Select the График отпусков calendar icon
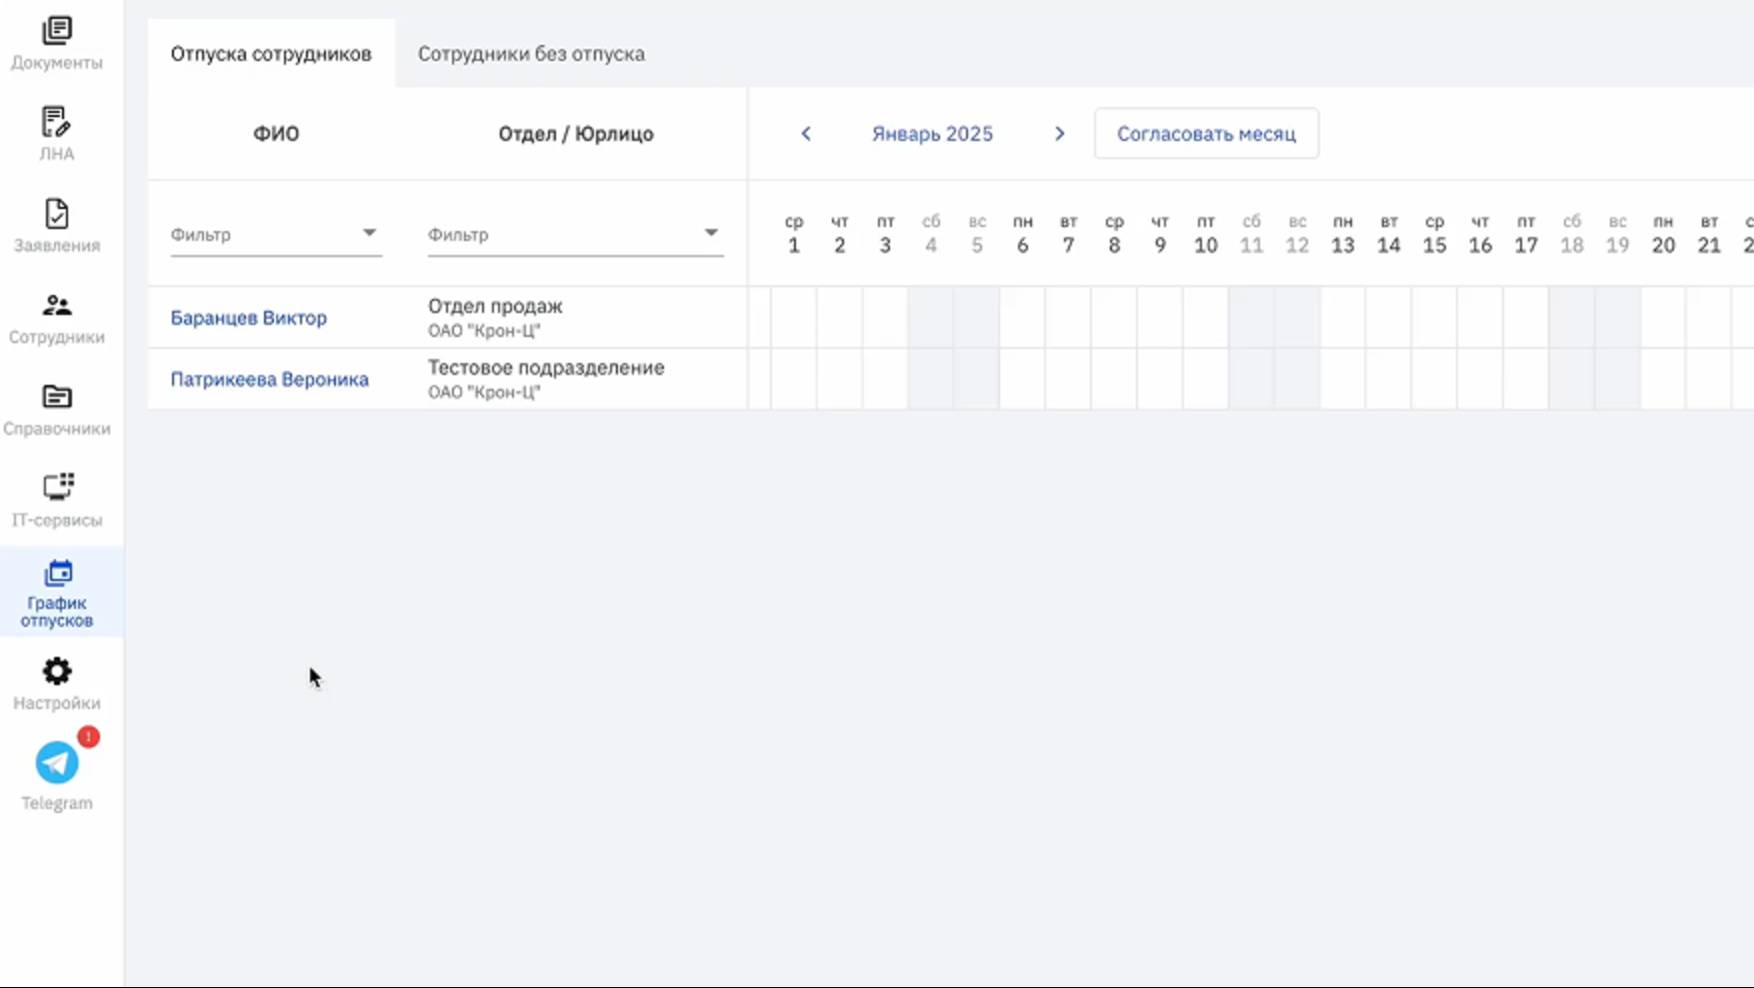 coord(58,574)
